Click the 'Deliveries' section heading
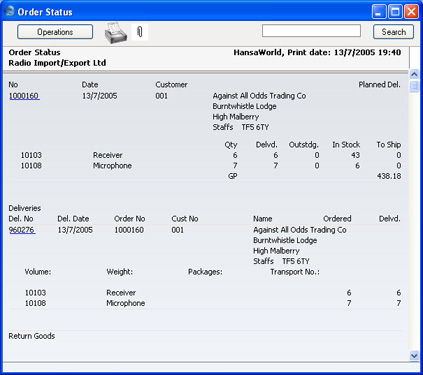Image resolution: width=423 pixels, height=375 pixels. (25, 208)
